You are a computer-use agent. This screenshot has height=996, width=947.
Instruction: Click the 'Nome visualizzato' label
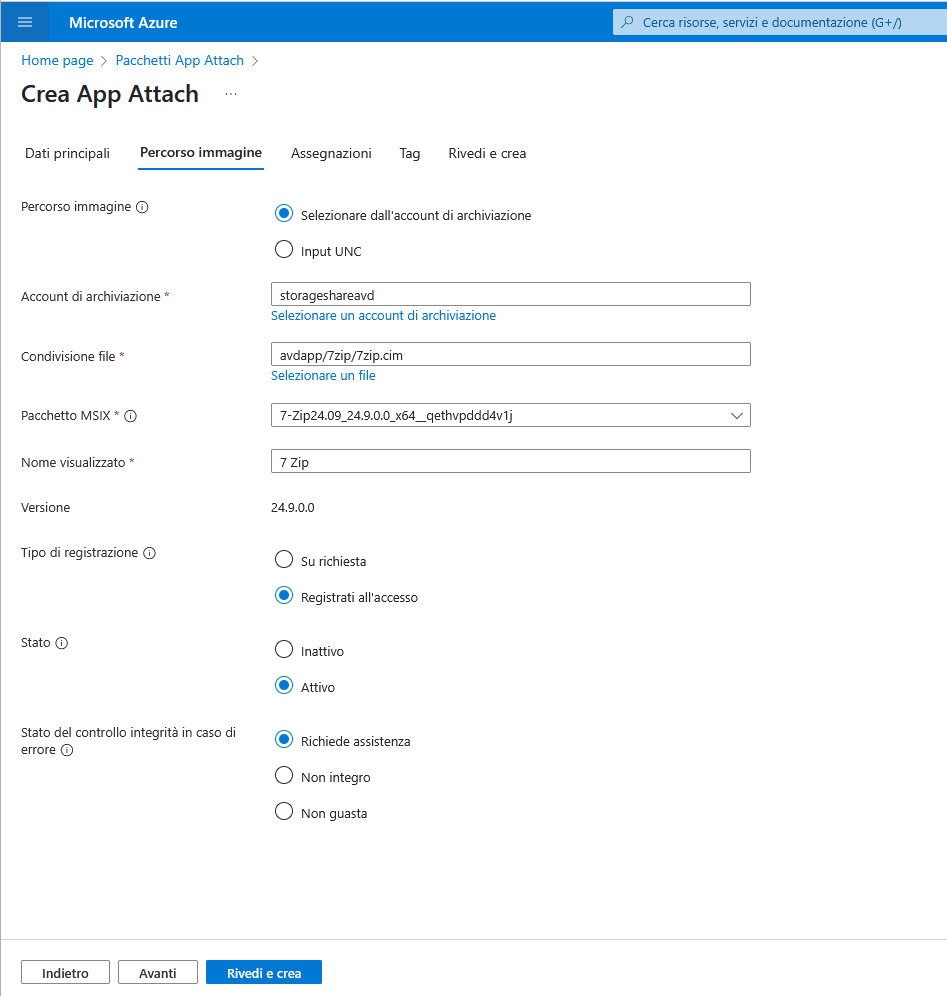[x=73, y=463]
